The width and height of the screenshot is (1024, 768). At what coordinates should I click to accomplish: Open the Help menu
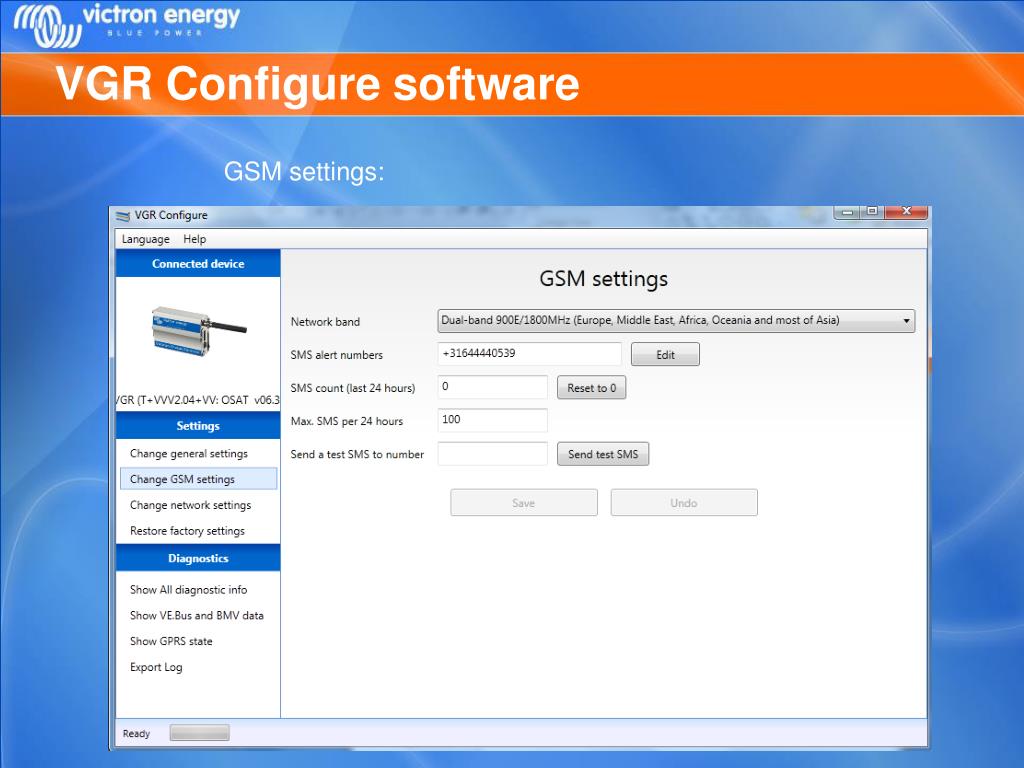(195, 239)
